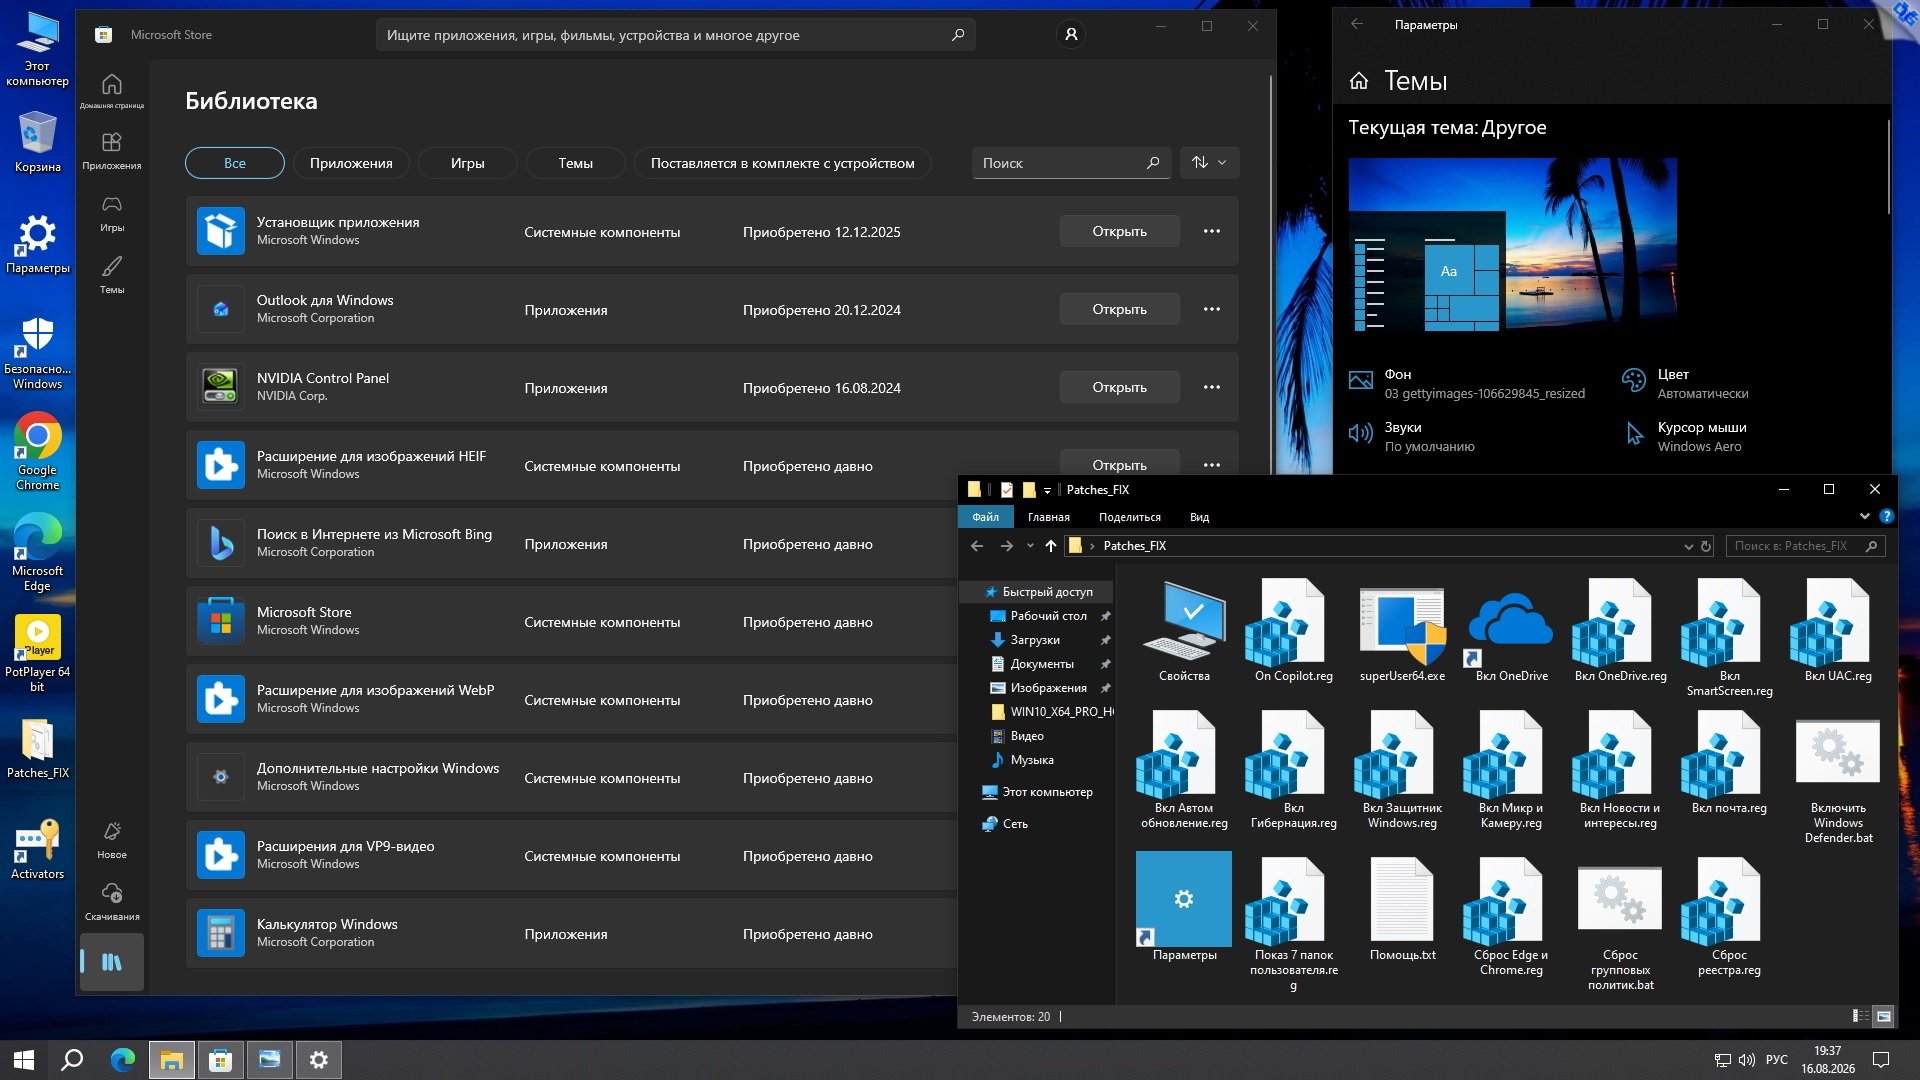Open Поделиться tab in Explorer ribbon
The width and height of the screenshot is (1920, 1080).
point(1130,517)
